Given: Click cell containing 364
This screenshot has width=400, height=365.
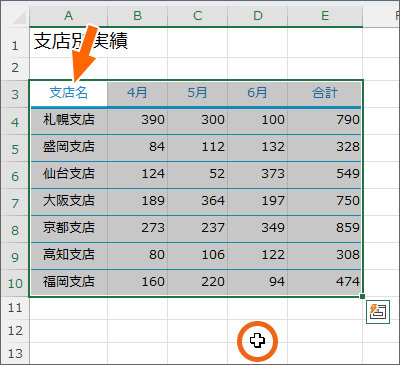Looking at the screenshot, I should [198, 202].
